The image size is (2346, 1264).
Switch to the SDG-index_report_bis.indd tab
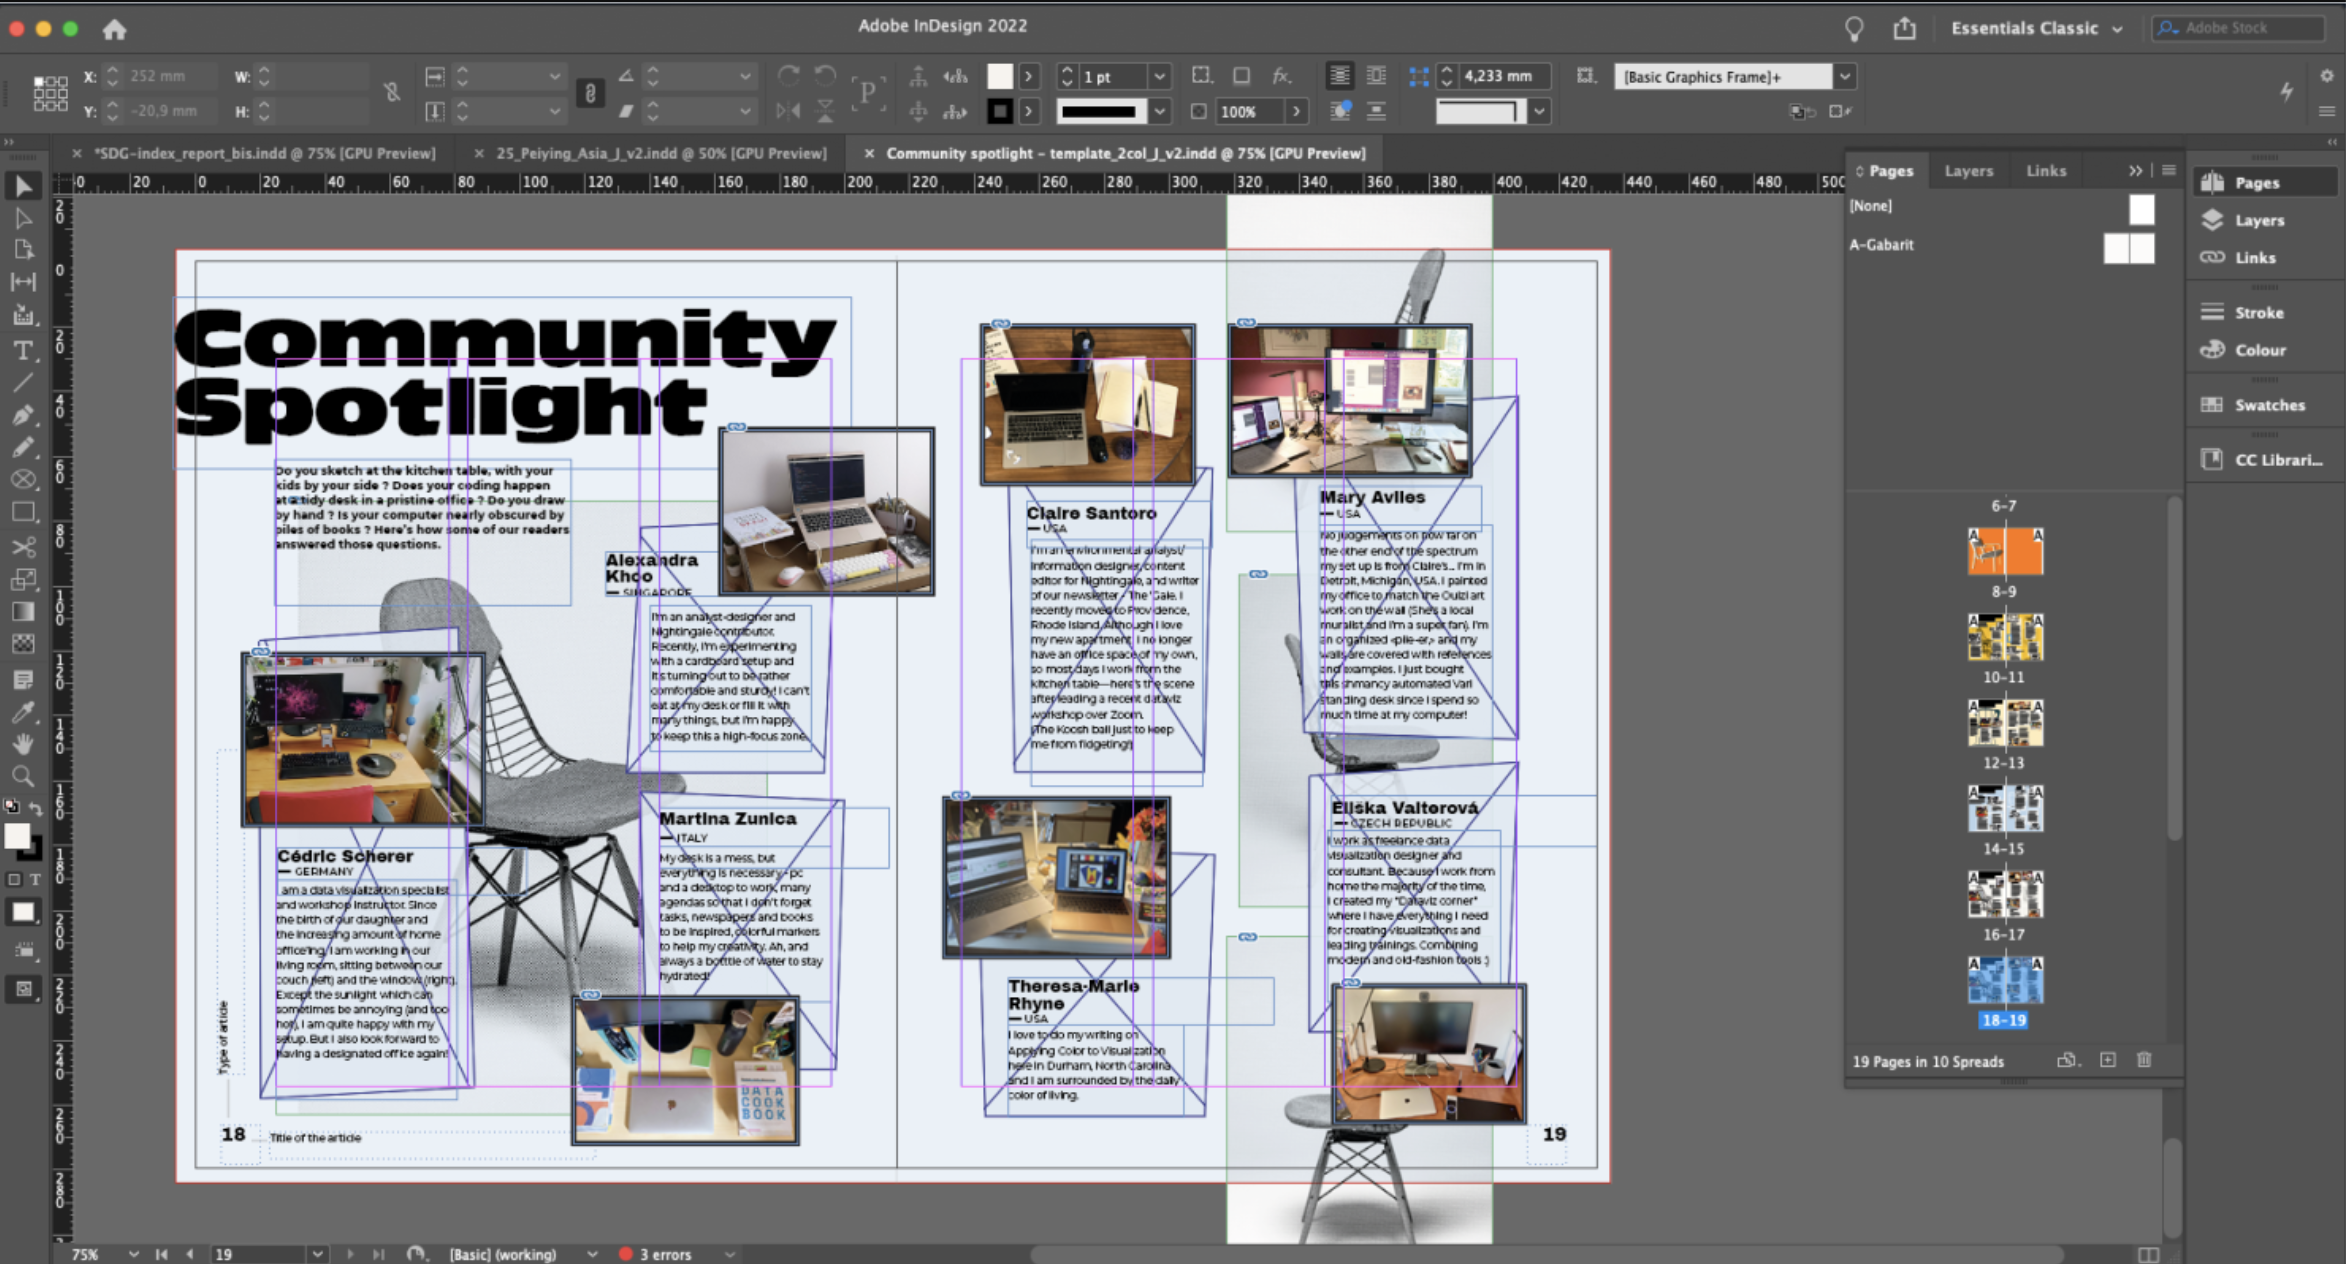264,153
